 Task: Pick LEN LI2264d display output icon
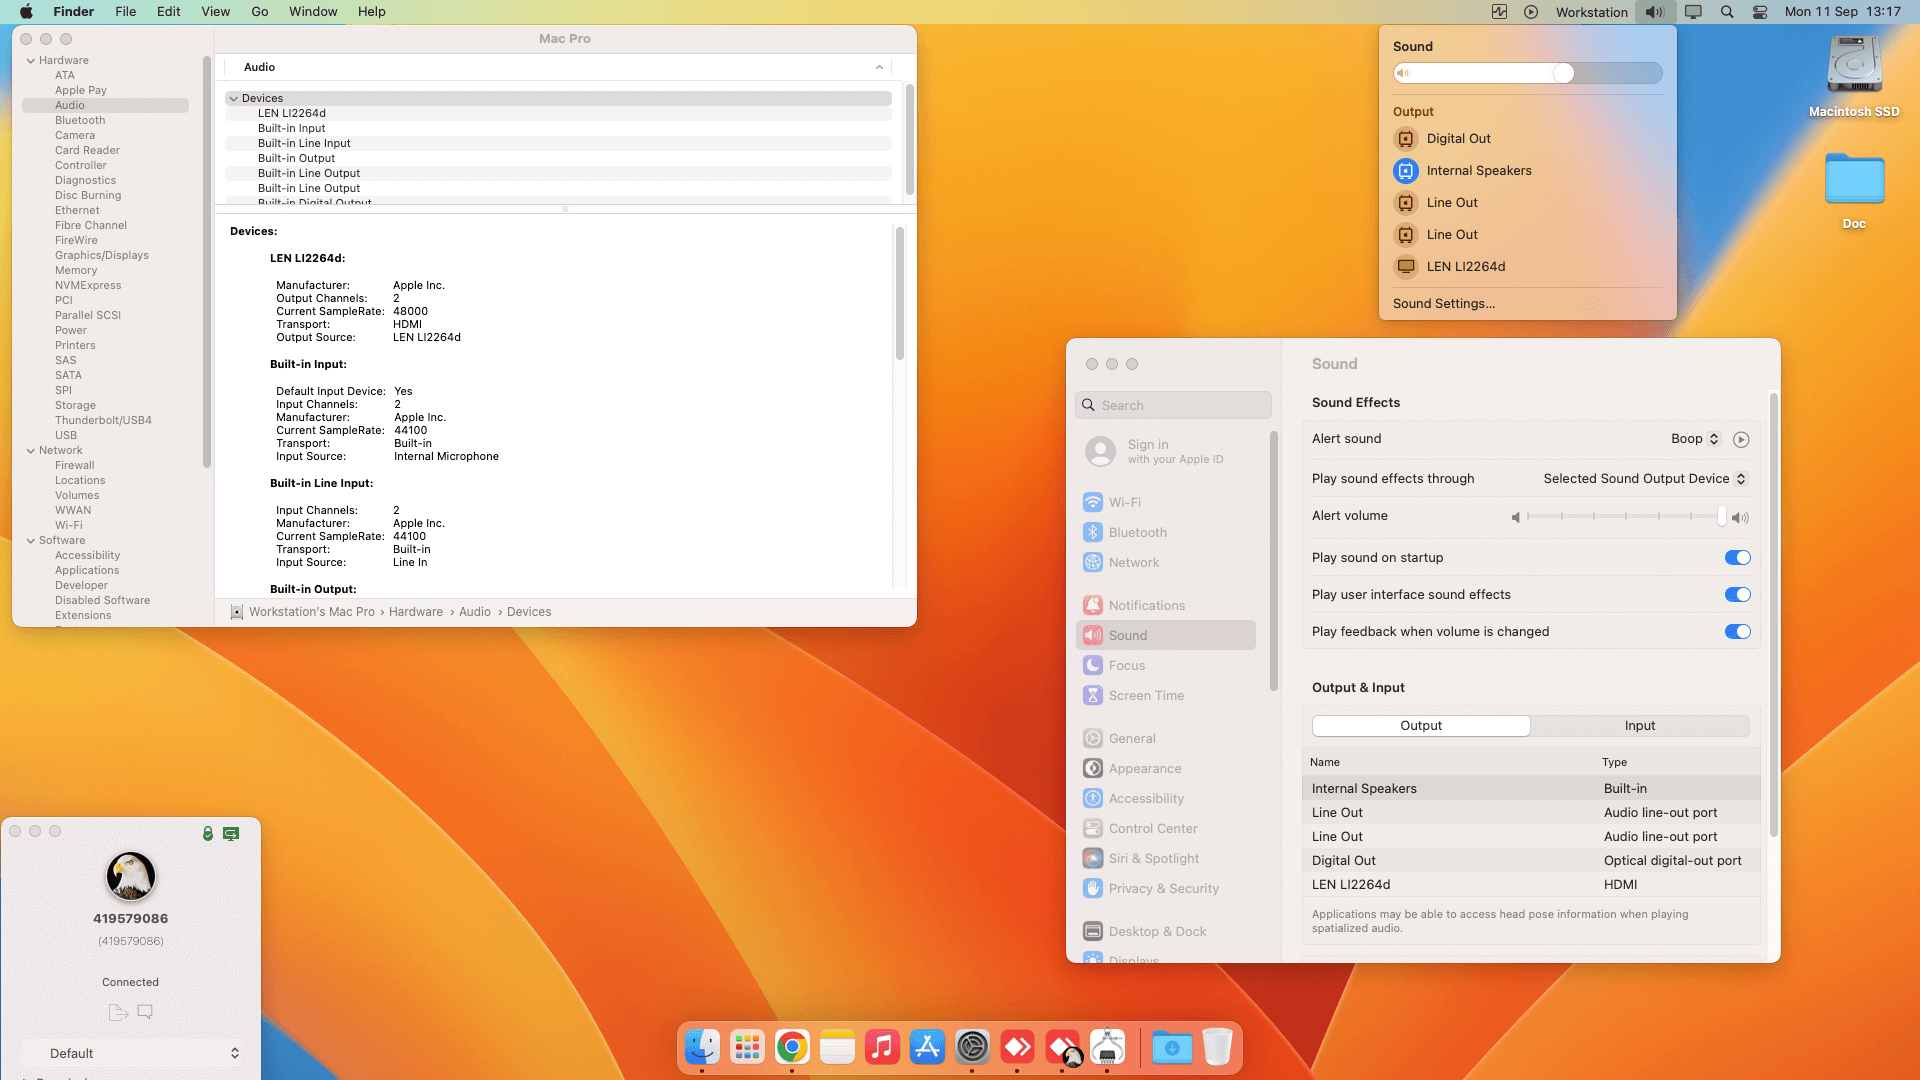coord(1406,267)
